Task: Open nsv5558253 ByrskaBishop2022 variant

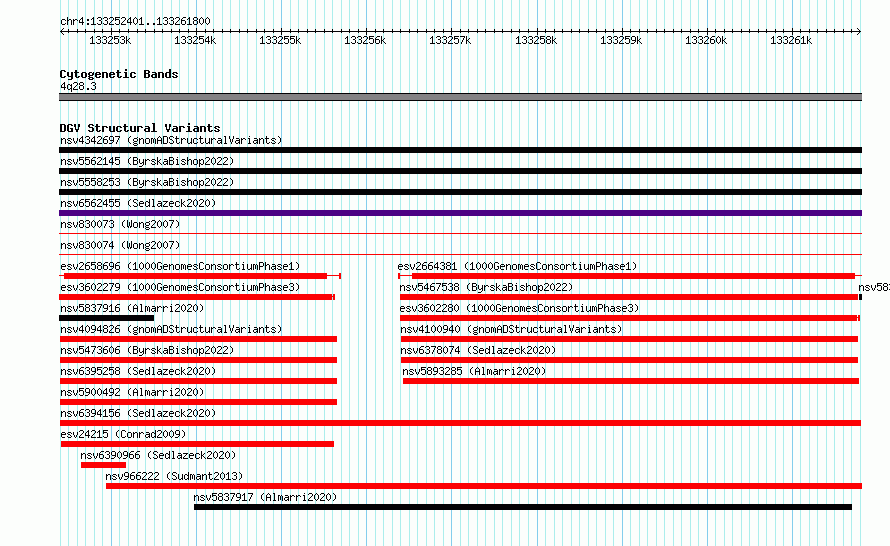Action: point(147,182)
